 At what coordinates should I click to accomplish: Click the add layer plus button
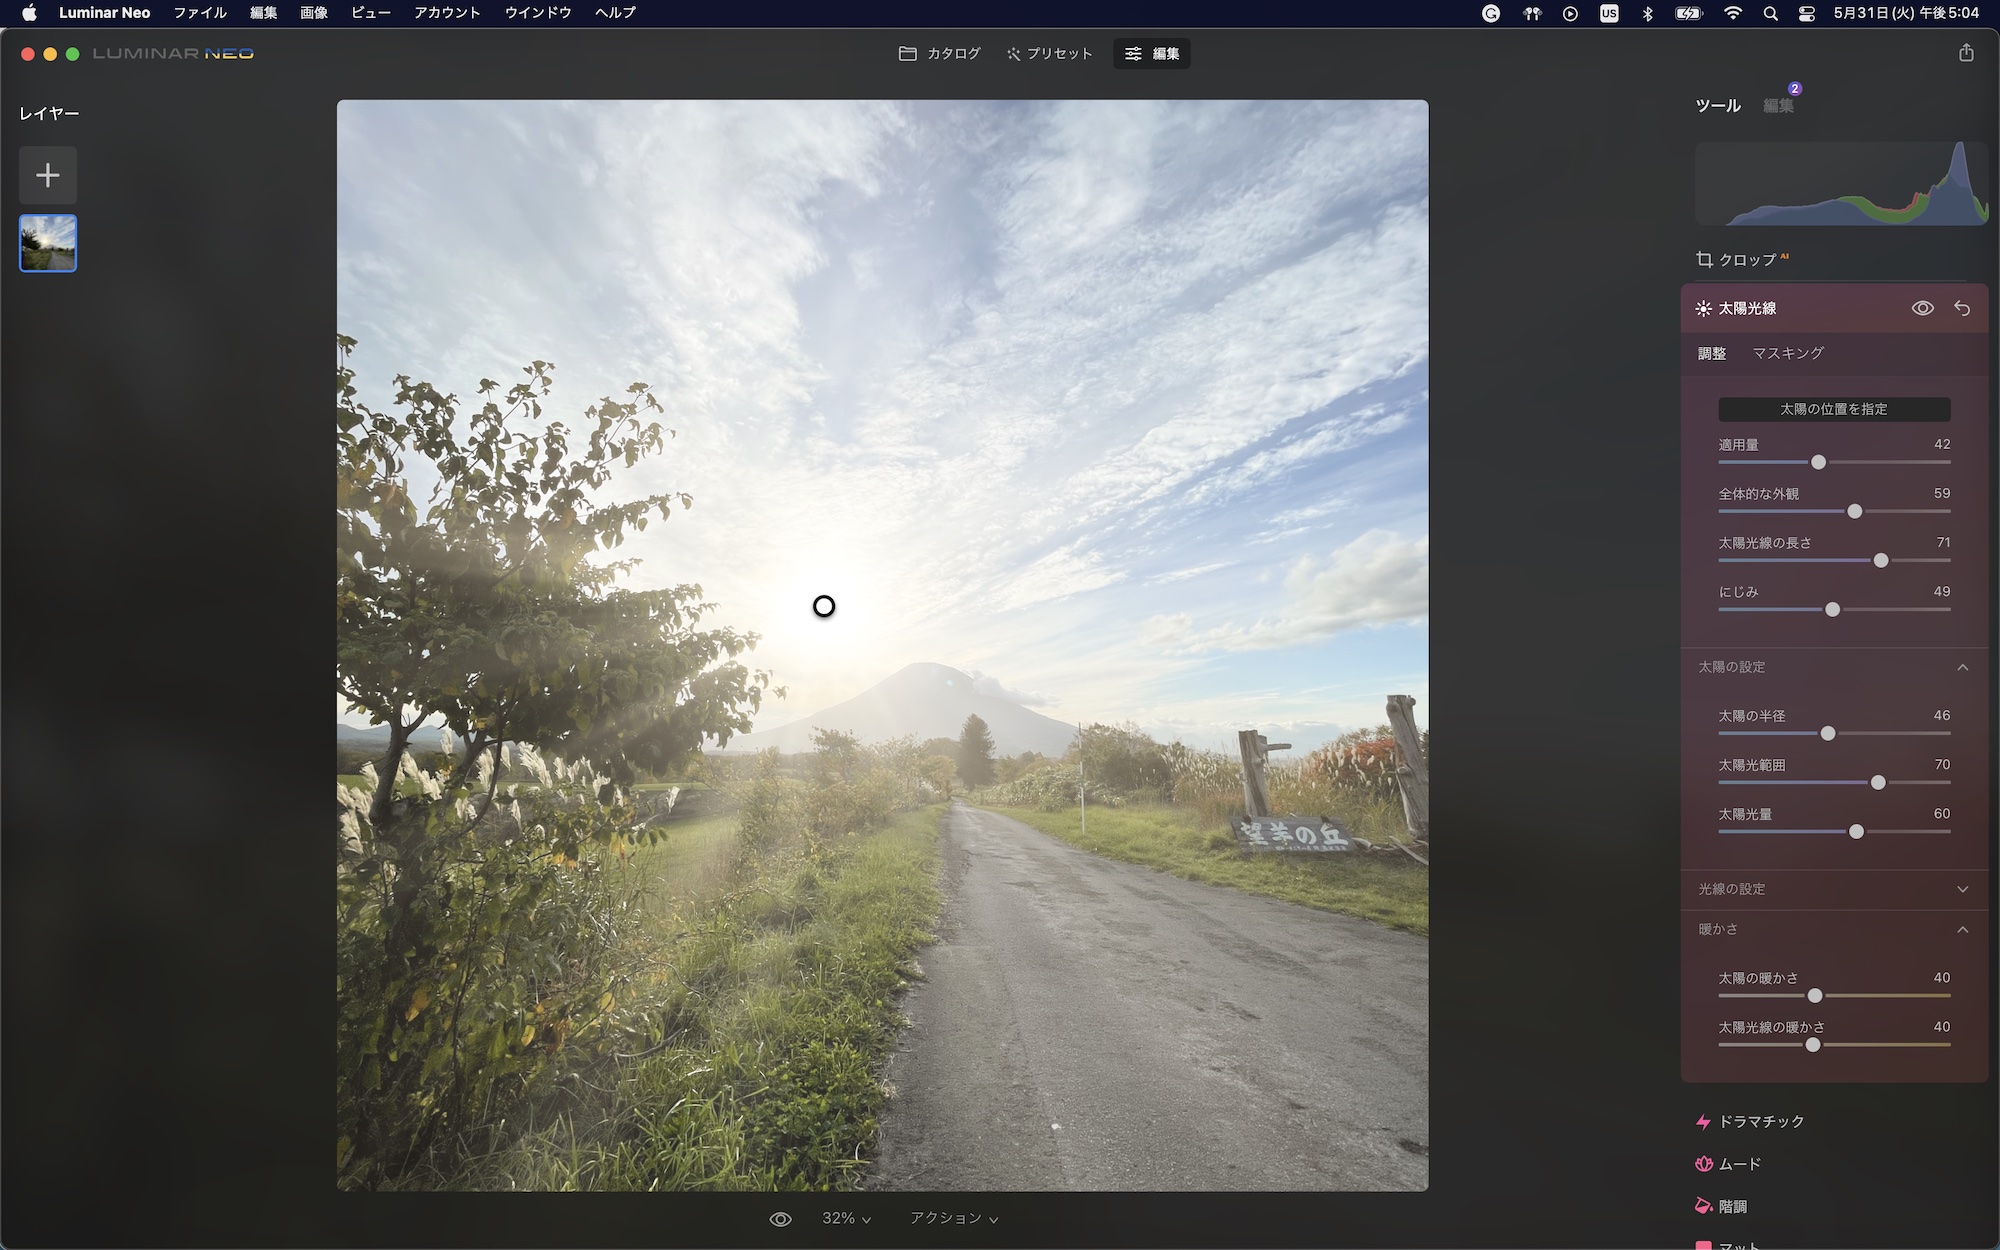point(47,176)
